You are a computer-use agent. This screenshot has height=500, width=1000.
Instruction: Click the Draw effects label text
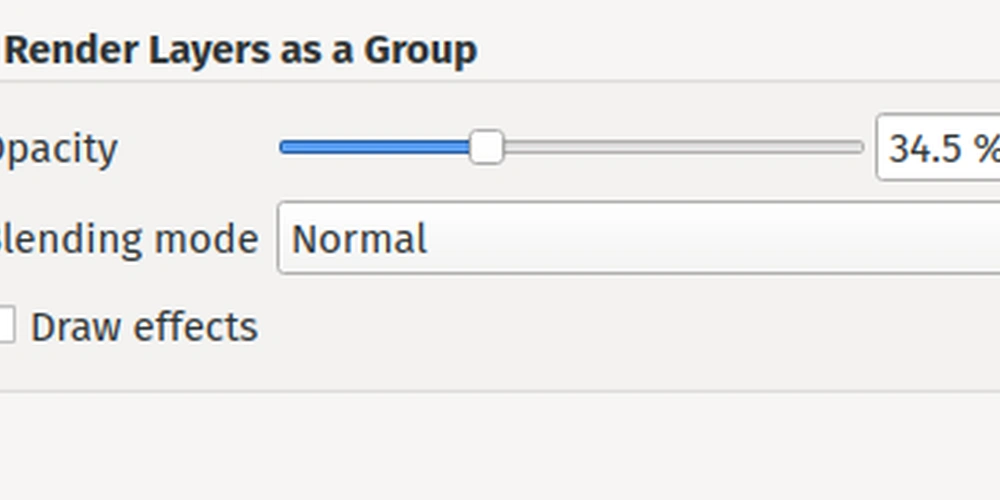(144, 327)
